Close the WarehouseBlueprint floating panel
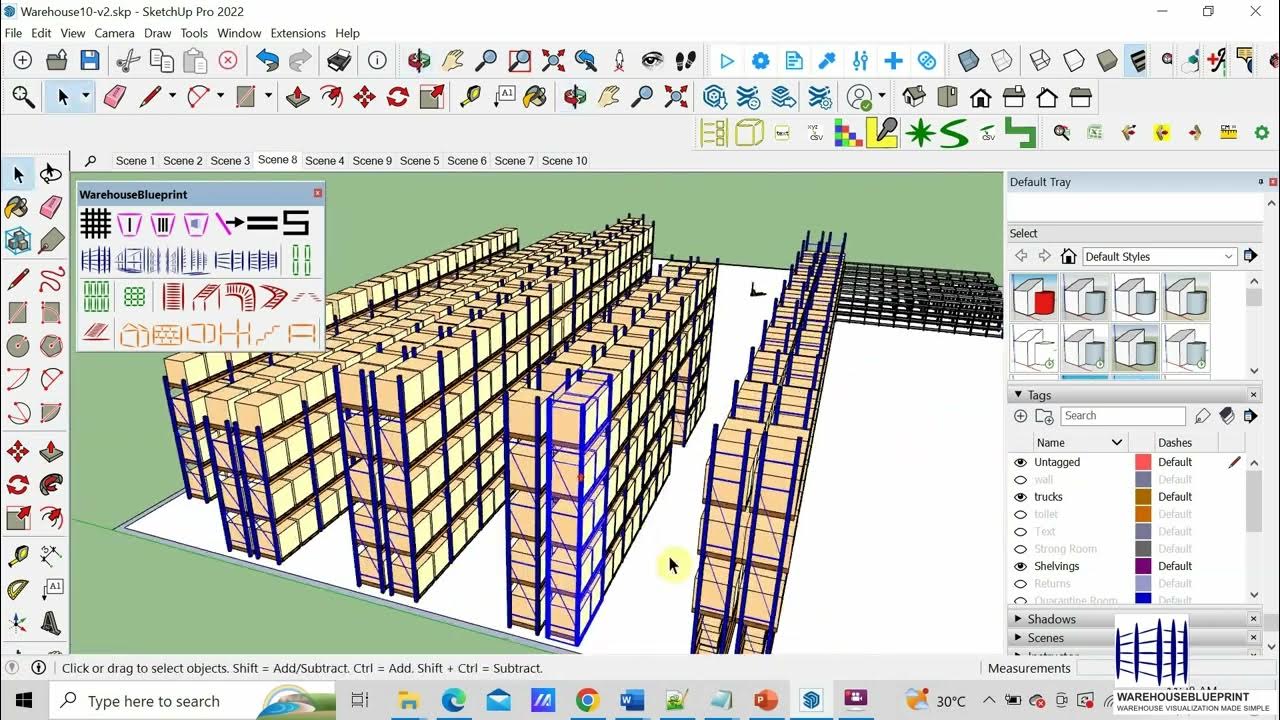This screenshot has width=1280, height=720. tap(318, 193)
